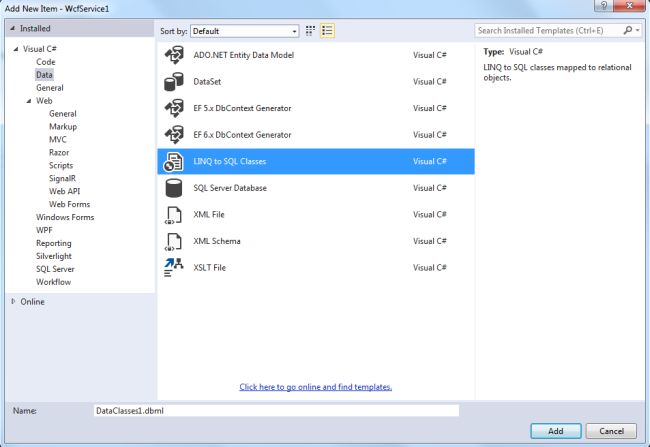
Task: Select Web Forms category
Action: point(69,204)
